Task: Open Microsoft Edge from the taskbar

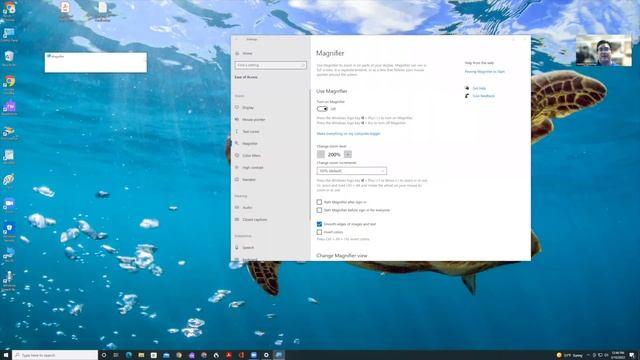Action: pos(129,355)
